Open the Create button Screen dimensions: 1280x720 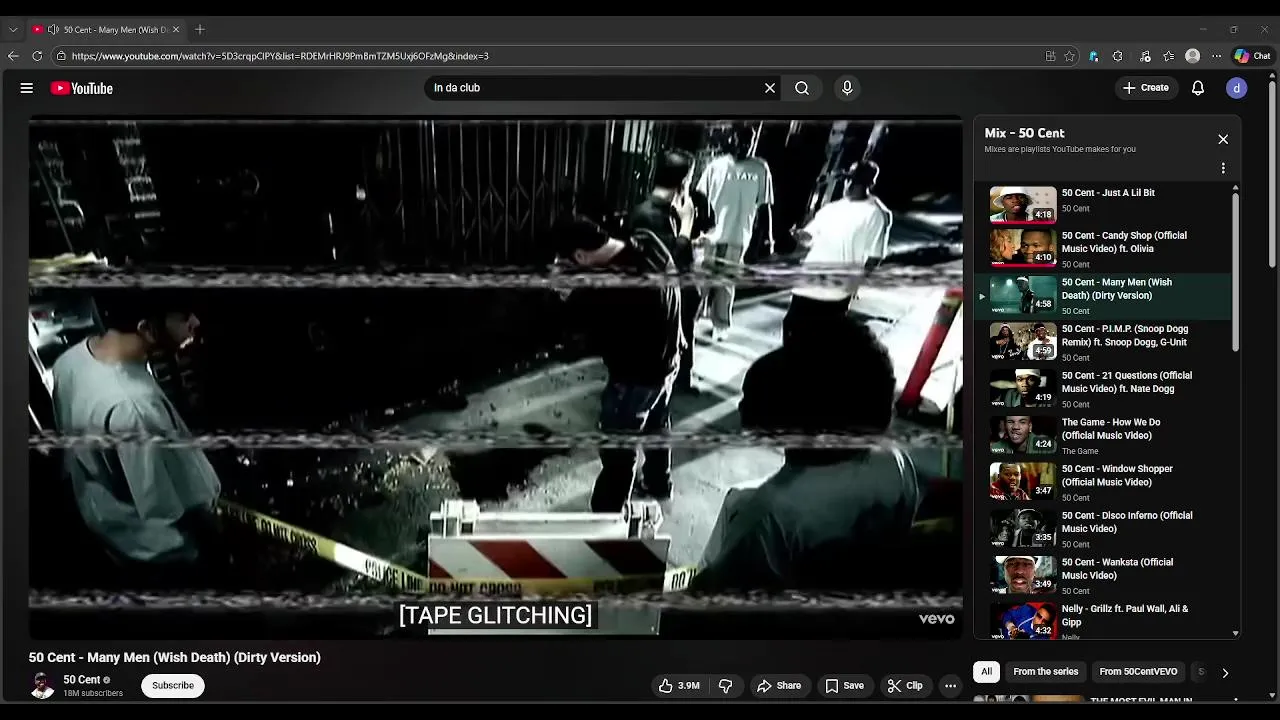1145,88
